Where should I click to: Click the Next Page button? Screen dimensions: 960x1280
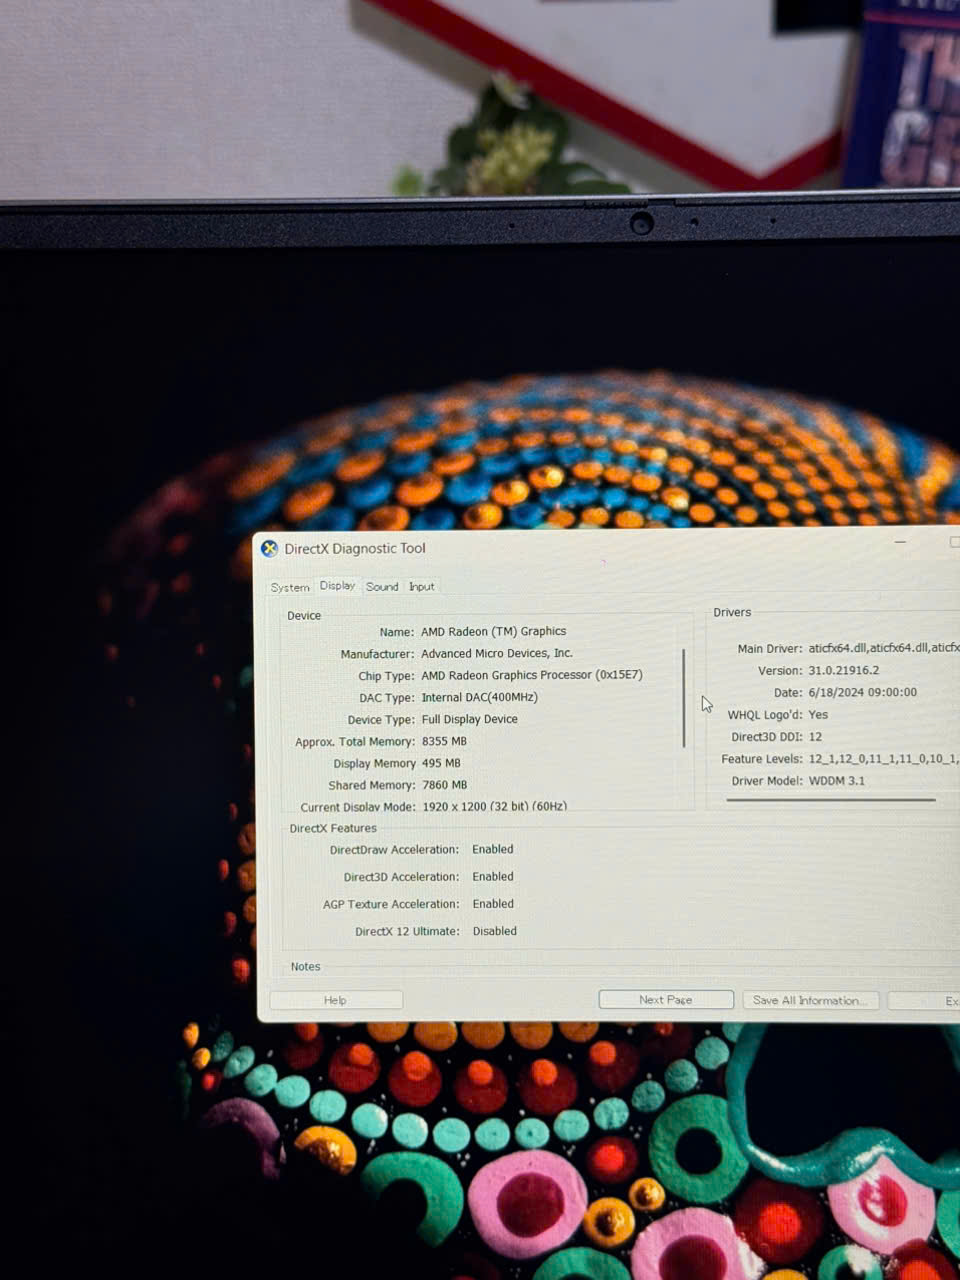tap(666, 1000)
